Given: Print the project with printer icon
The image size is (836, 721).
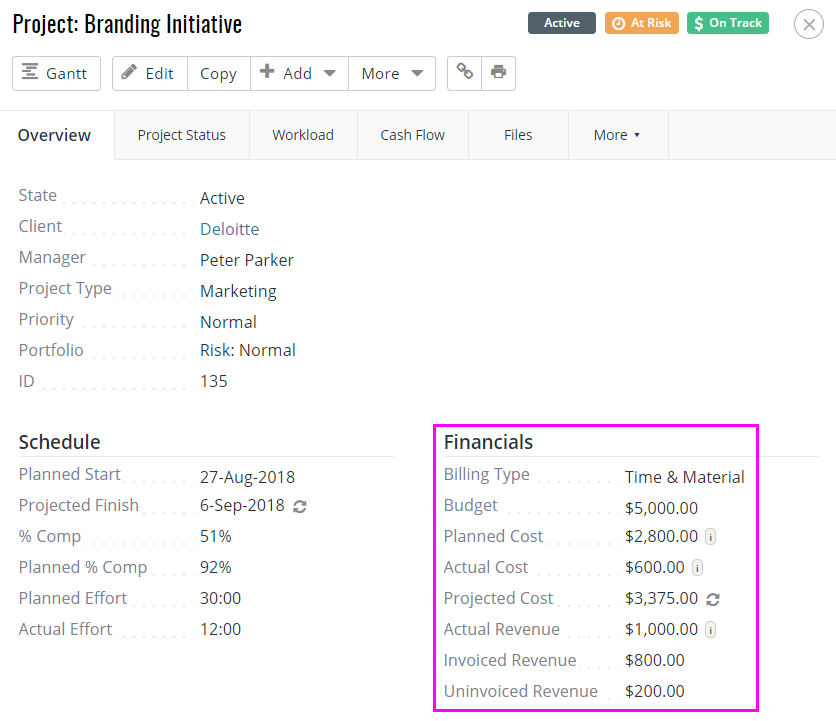Looking at the screenshot, I should [x=498, y=73].
